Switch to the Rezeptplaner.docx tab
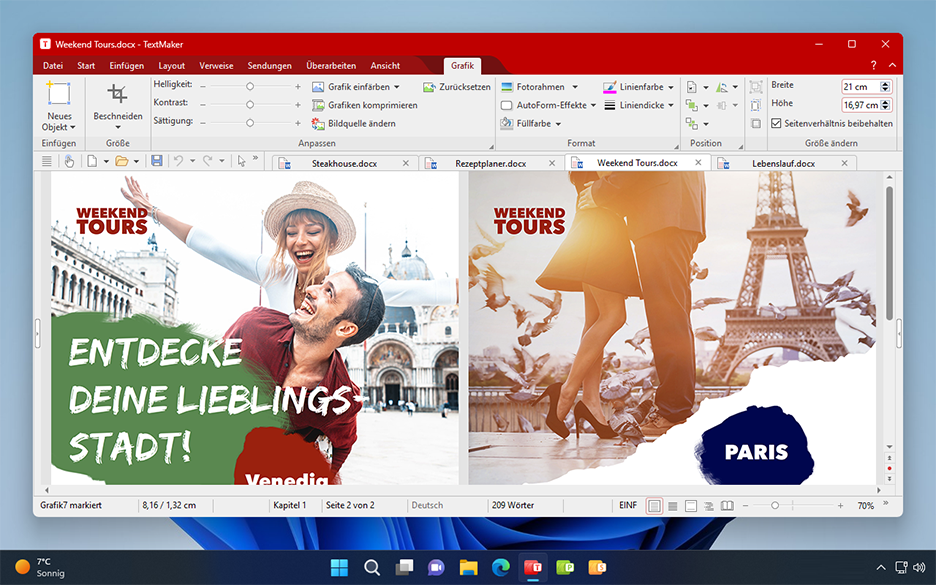This screenshot has width=936, height=585. click(490, 161)
